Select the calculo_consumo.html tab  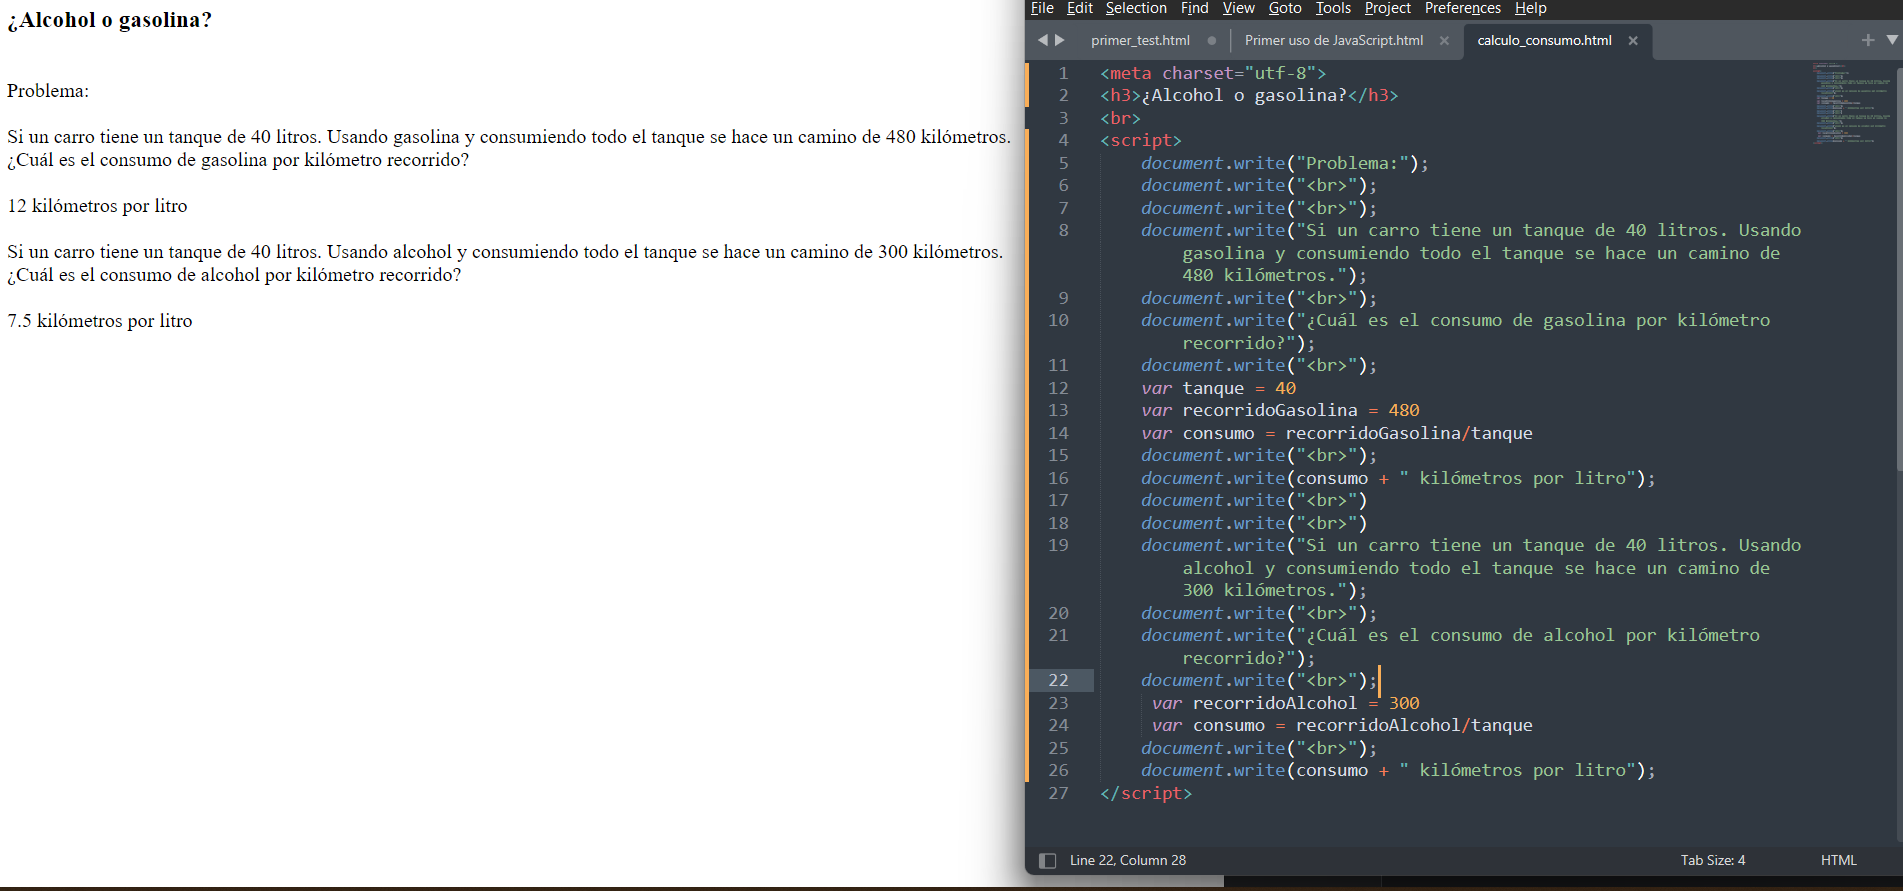[x=1544, y=40]
